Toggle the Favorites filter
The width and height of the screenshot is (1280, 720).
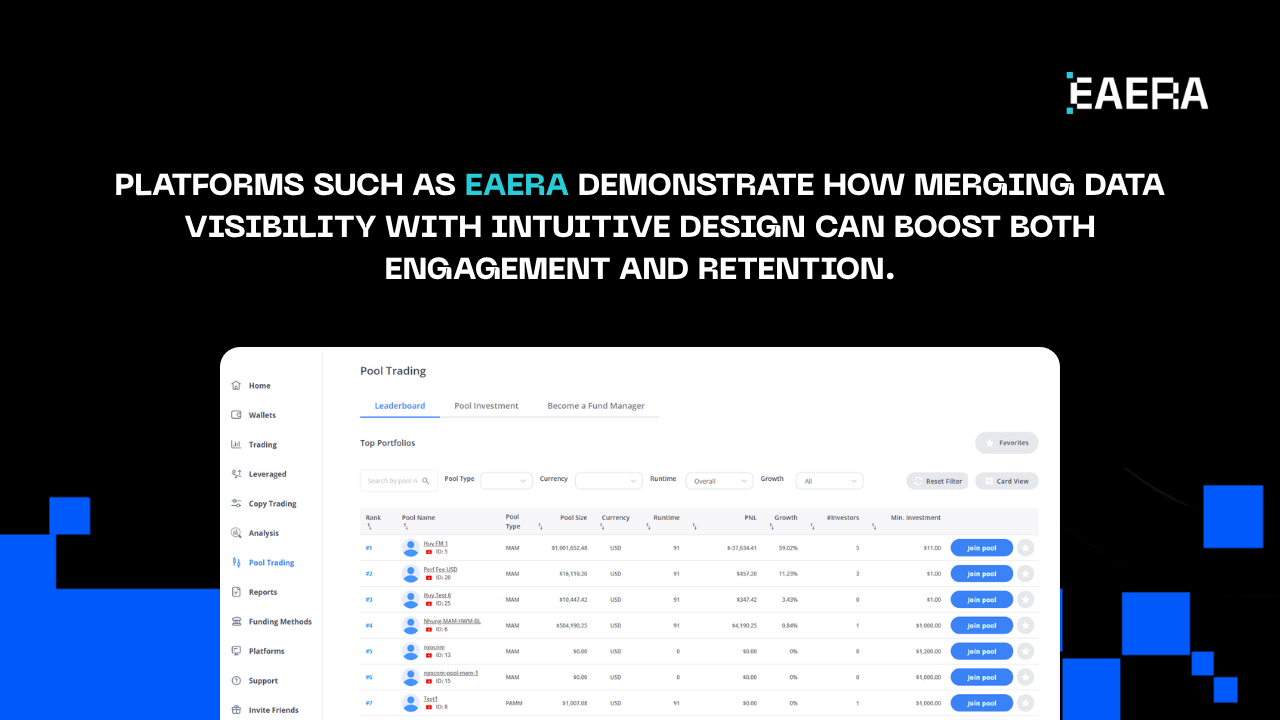coord(1006,442)
